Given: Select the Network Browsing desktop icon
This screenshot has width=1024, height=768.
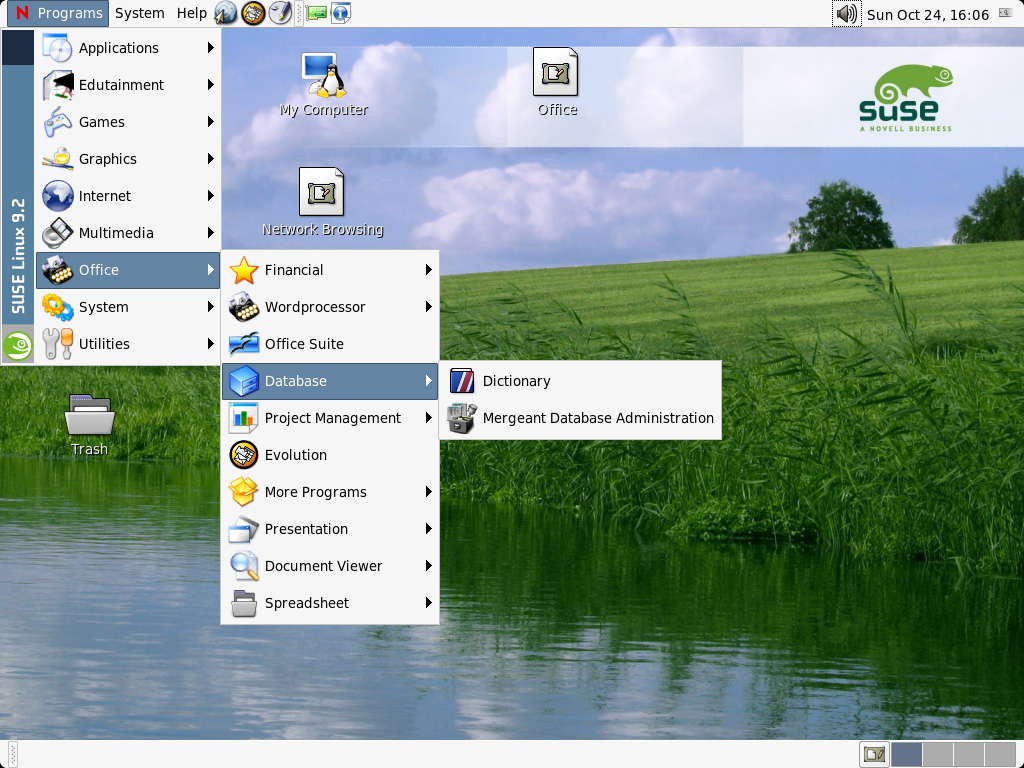Looking at the screenshot, I should pyautogui.click(x=323, y=202).
